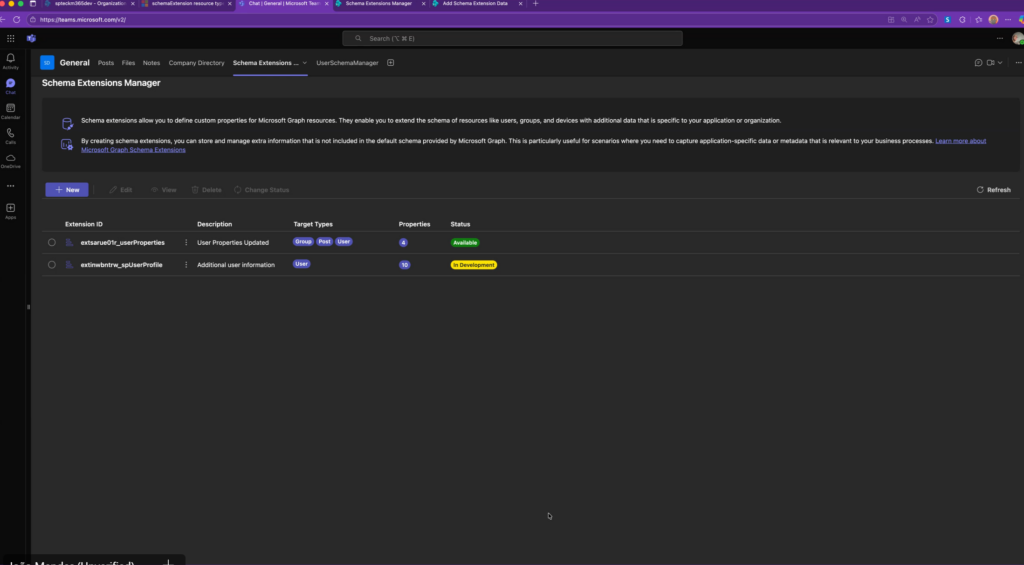Viewport: 1024px width, 565px height.
Task: Click the Status column header
Action: [x=460, y=224]
